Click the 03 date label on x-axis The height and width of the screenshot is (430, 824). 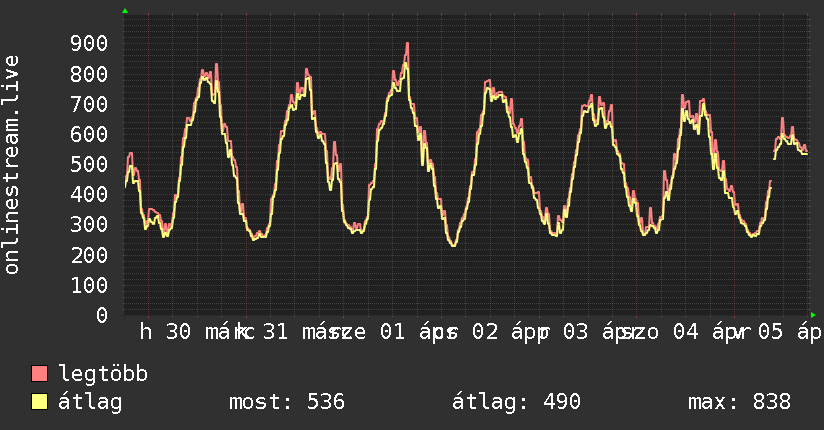click(575, 332)
